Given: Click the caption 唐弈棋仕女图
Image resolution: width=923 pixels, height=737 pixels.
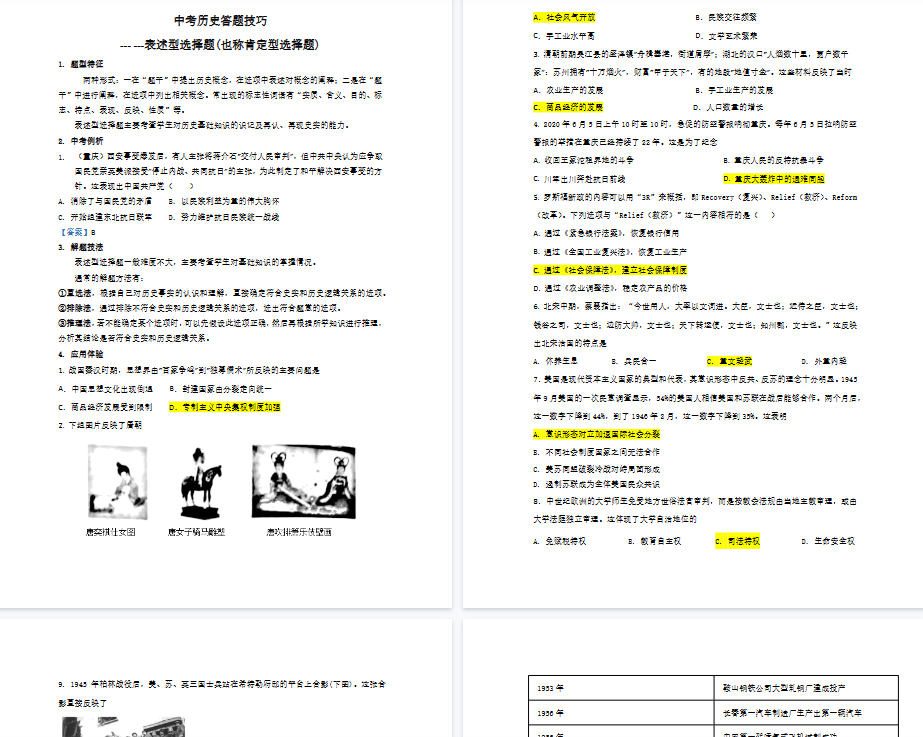Looking at the screenshot, I should click(111, 532).
